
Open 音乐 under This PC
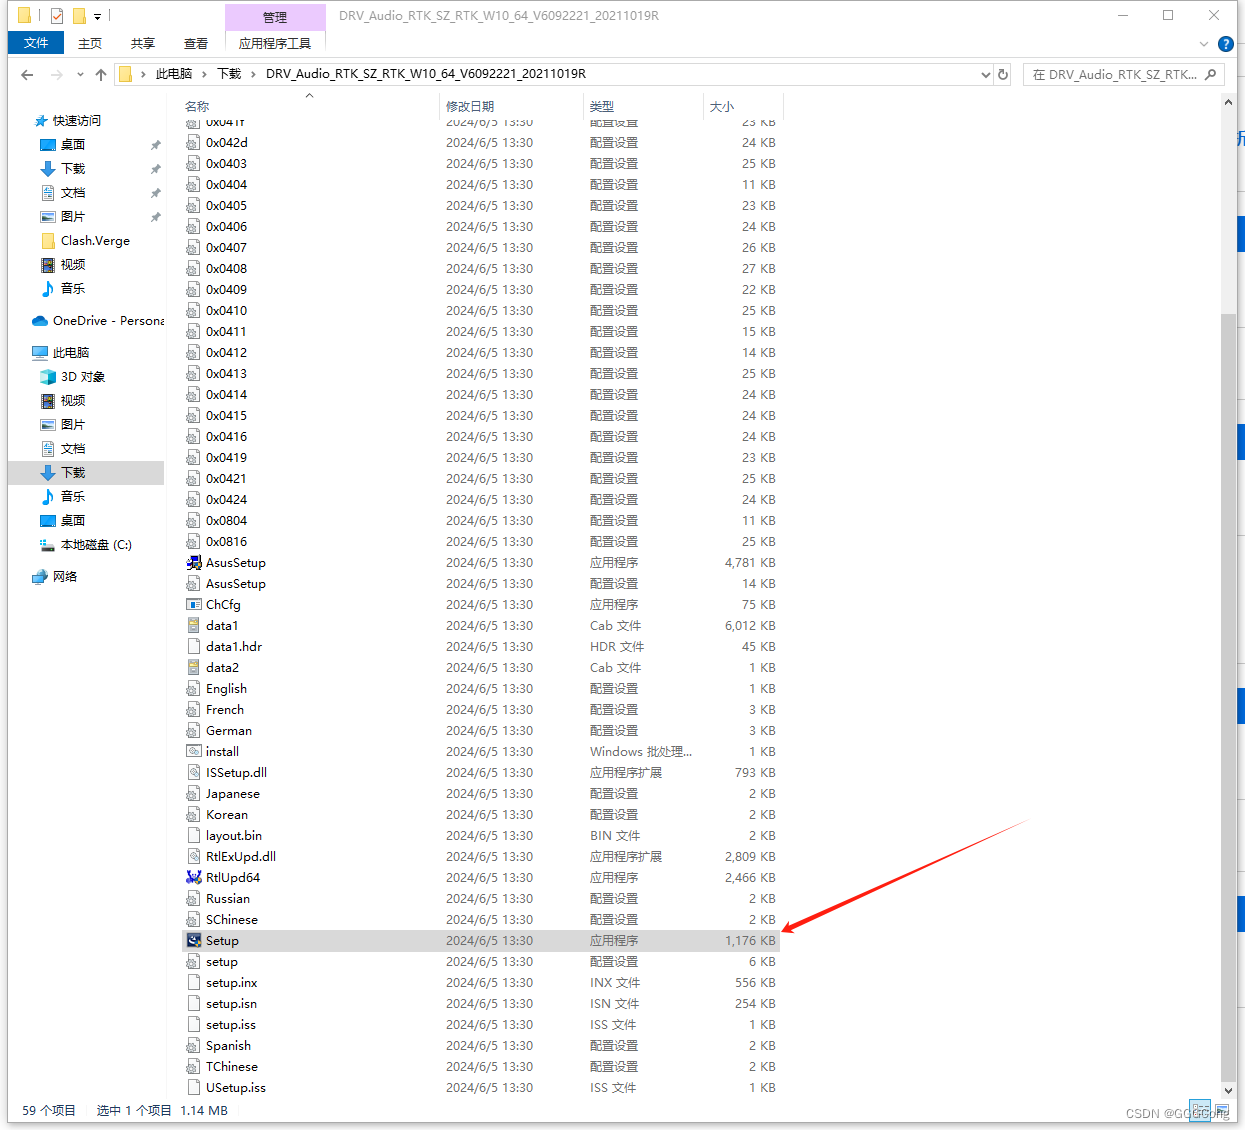73,497
